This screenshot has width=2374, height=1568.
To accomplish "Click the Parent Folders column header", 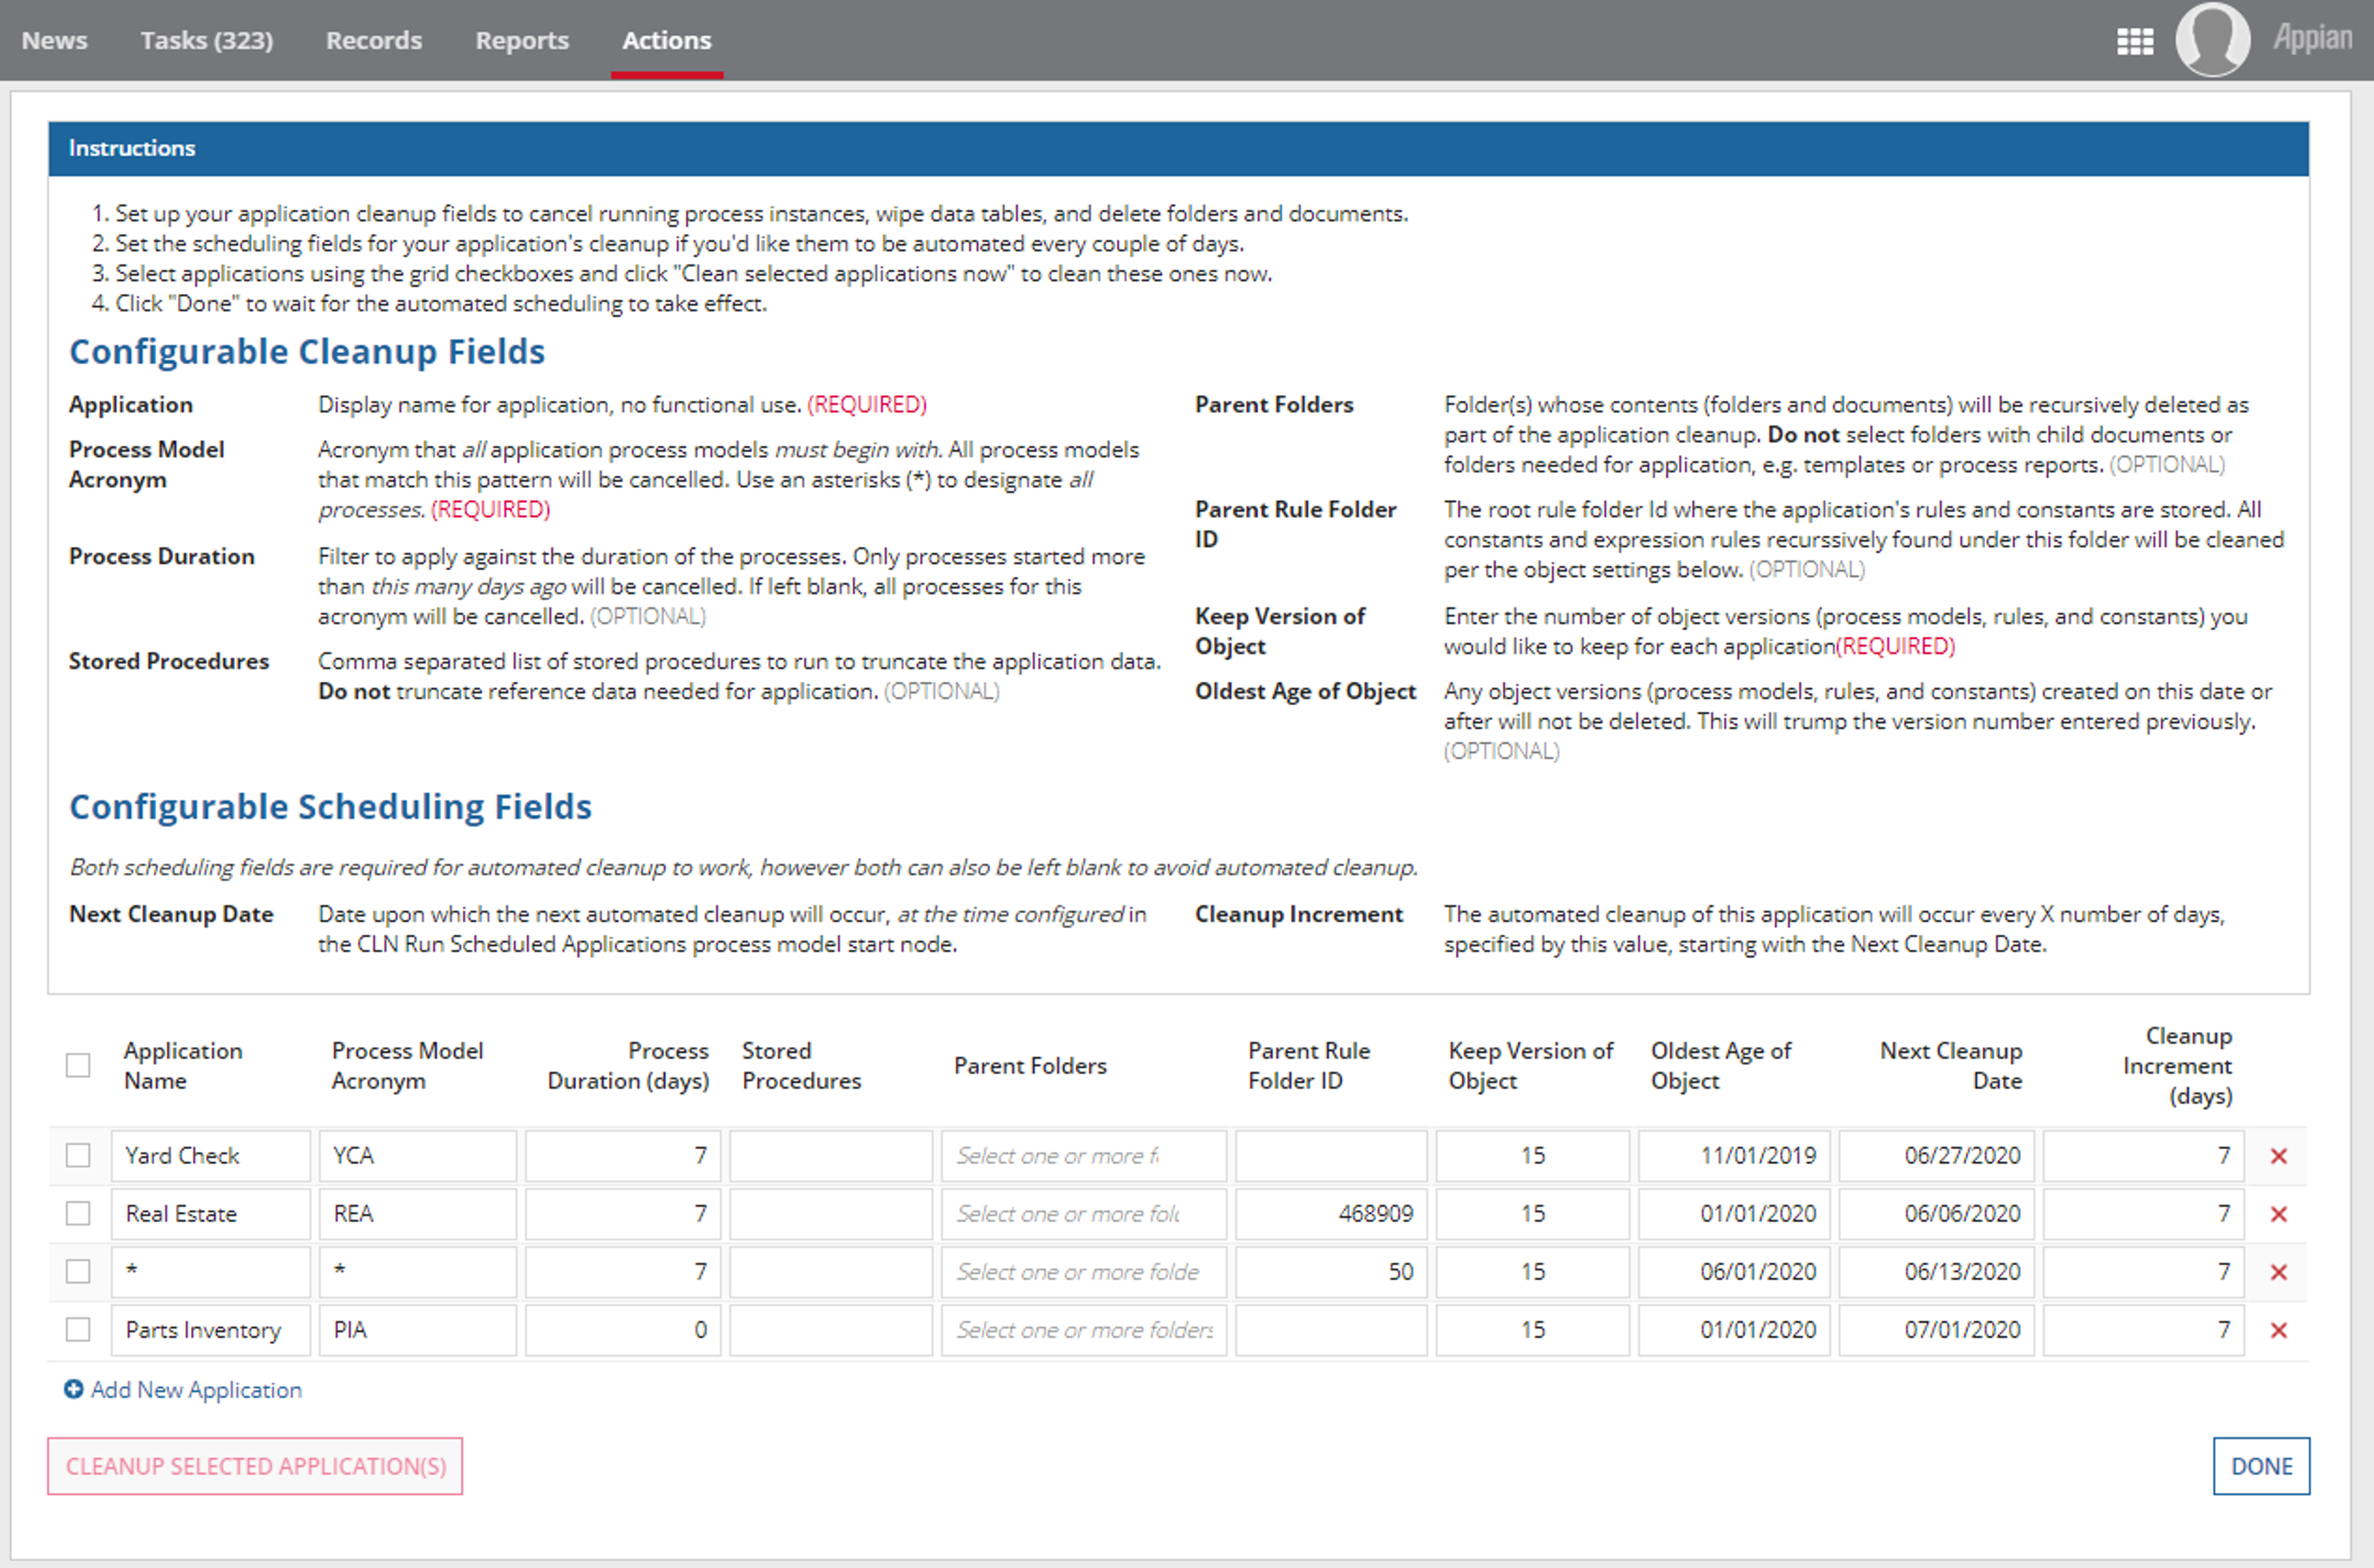I will tap(1030, 1066).
